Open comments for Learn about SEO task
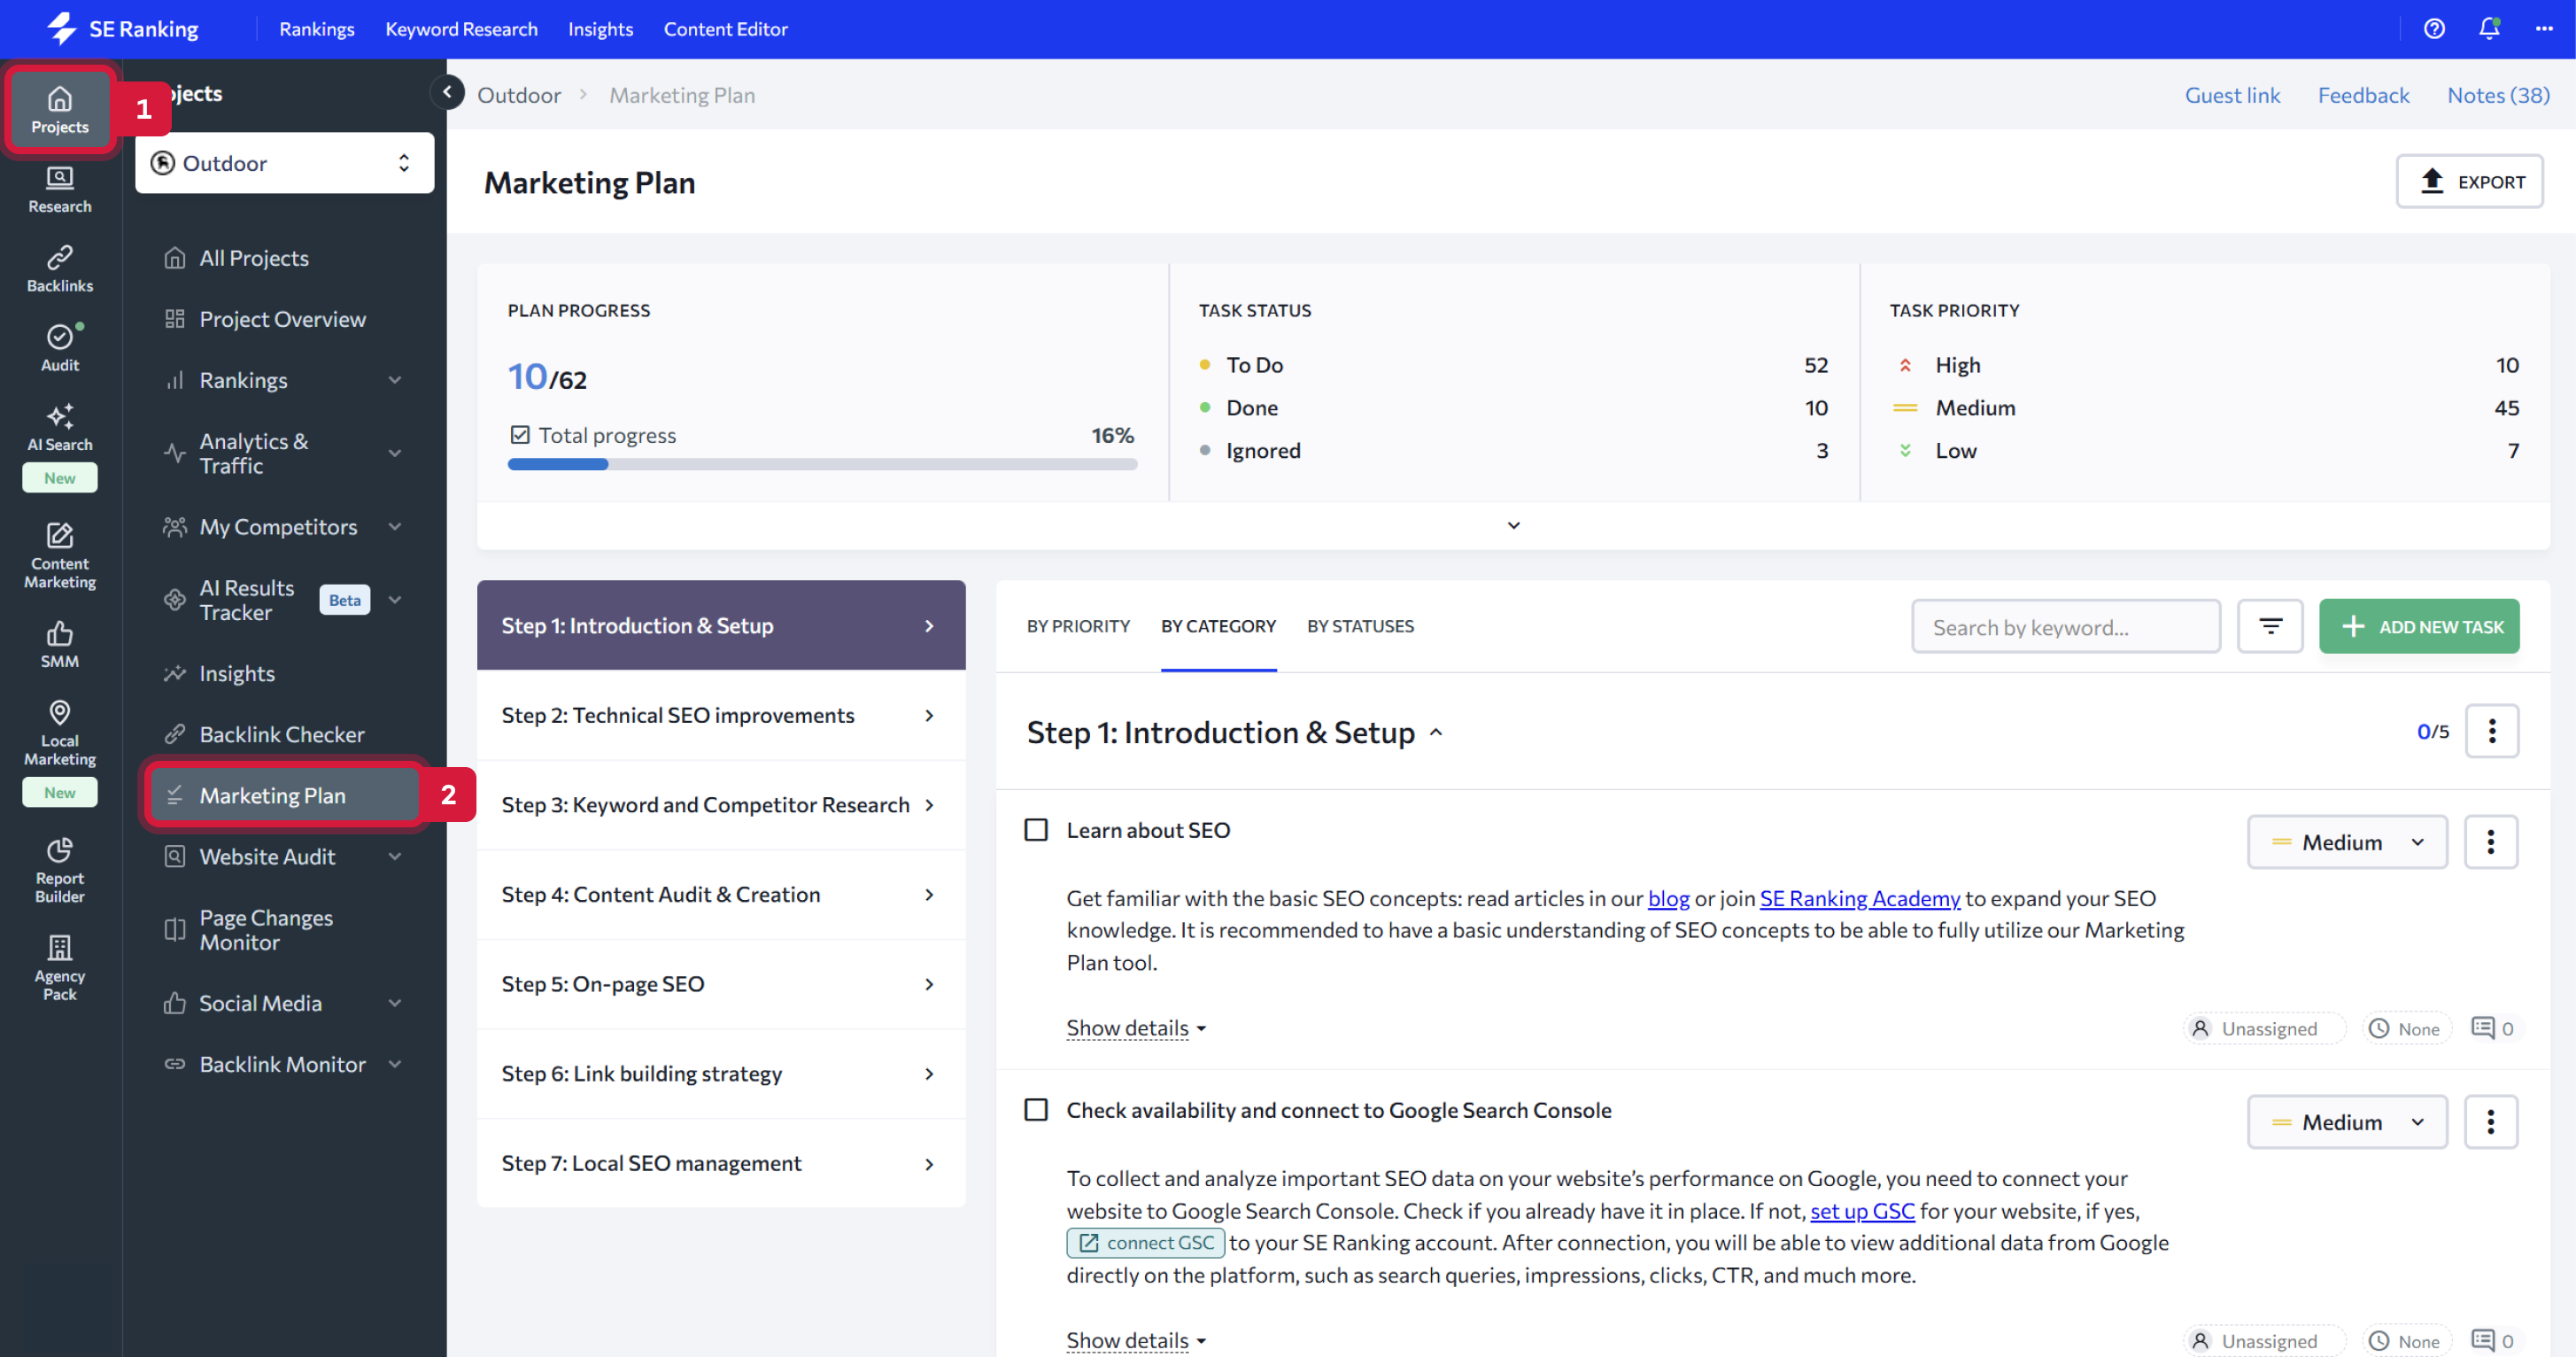Viewport: 2576px width, 1357px height. [2493, 1028]
